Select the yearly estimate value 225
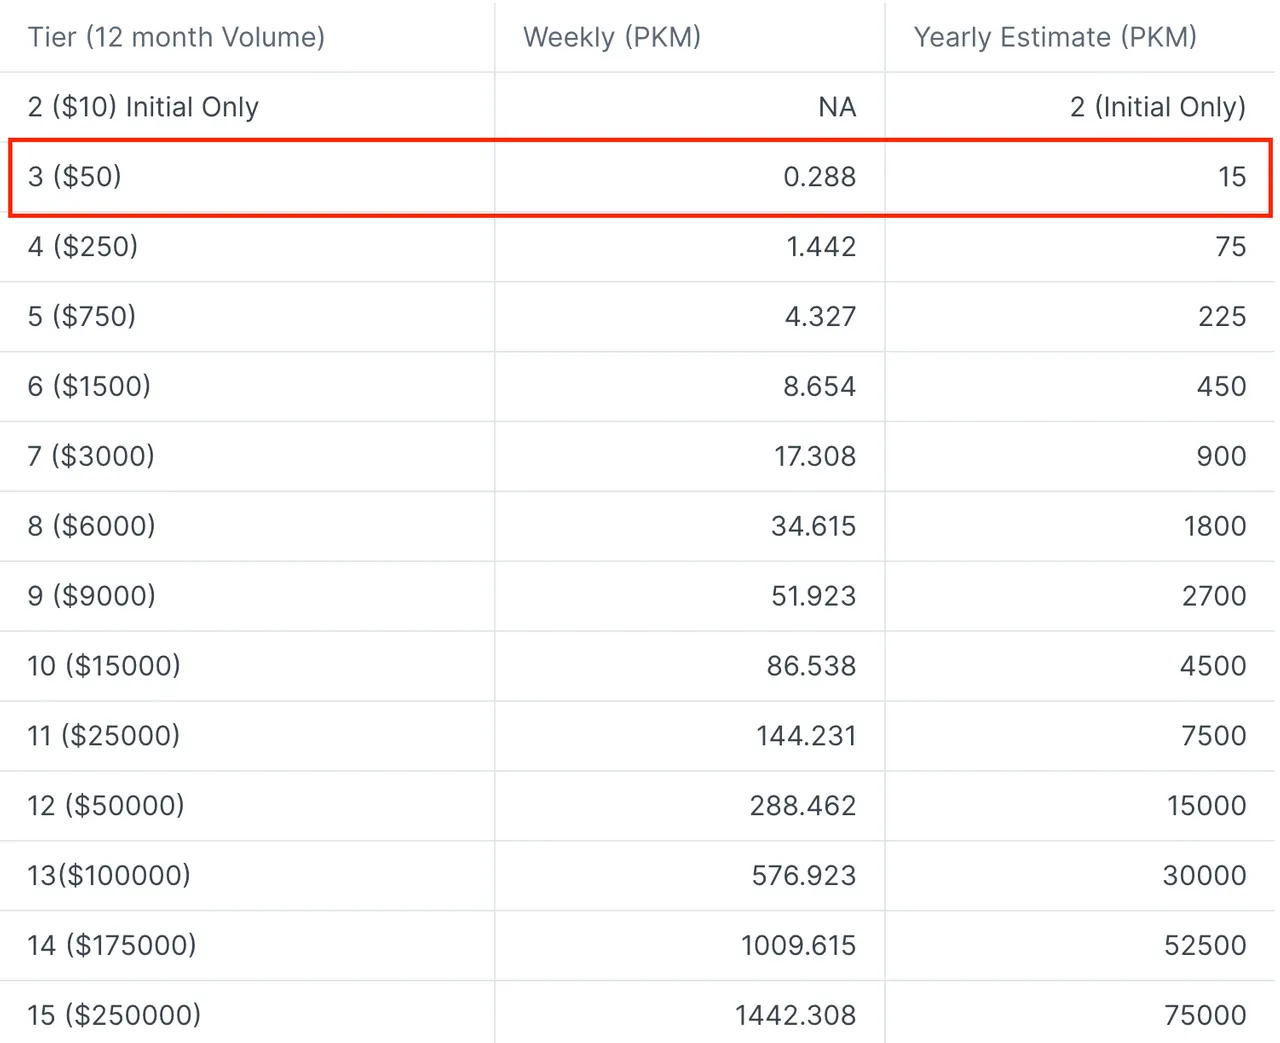This screenshot has width=1280, height=1043. click(1222, 317)
